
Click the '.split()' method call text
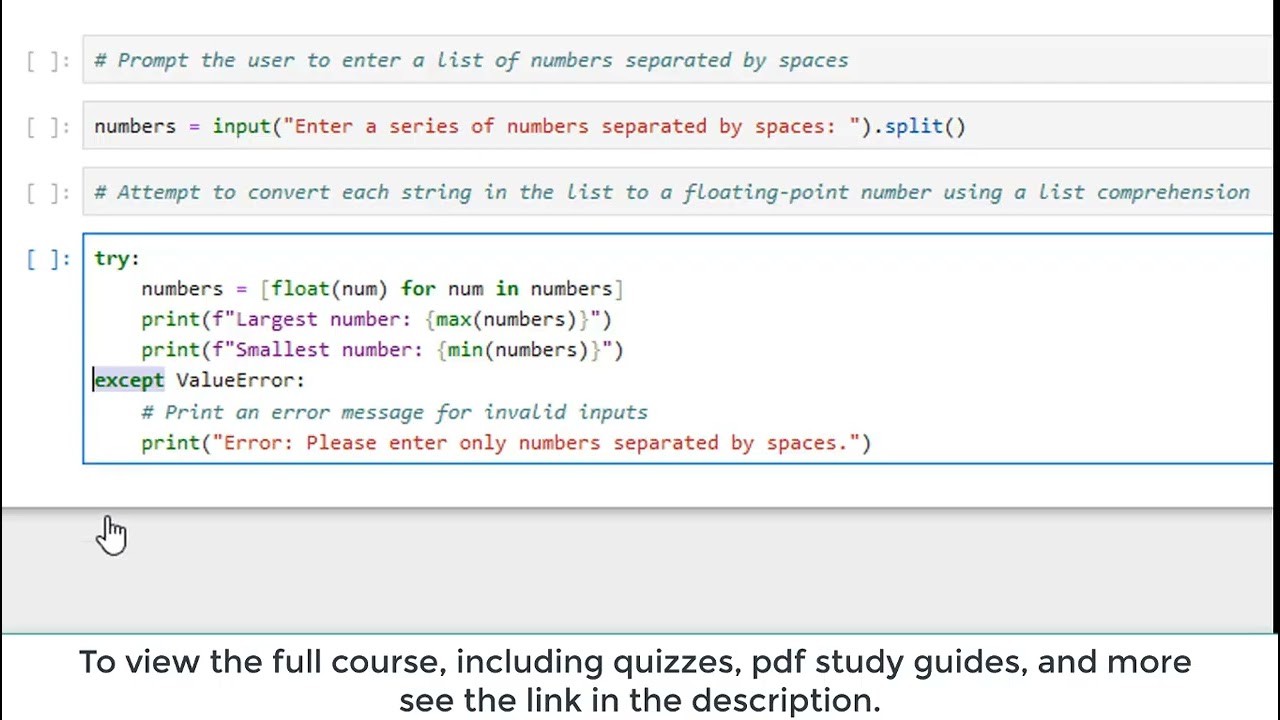point(920,126)
